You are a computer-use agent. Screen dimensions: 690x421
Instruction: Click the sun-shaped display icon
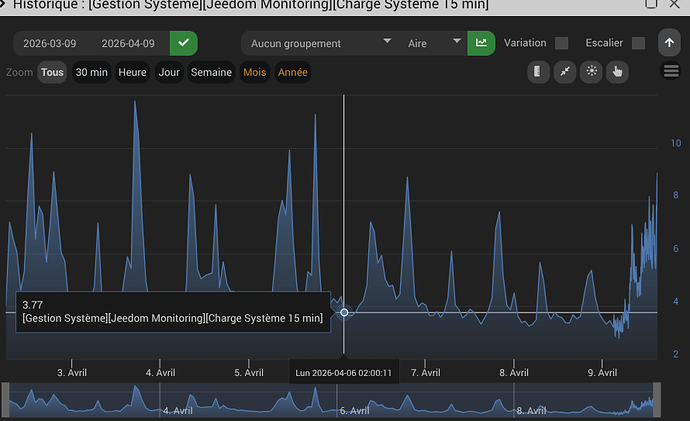click(x=591, y=71)
